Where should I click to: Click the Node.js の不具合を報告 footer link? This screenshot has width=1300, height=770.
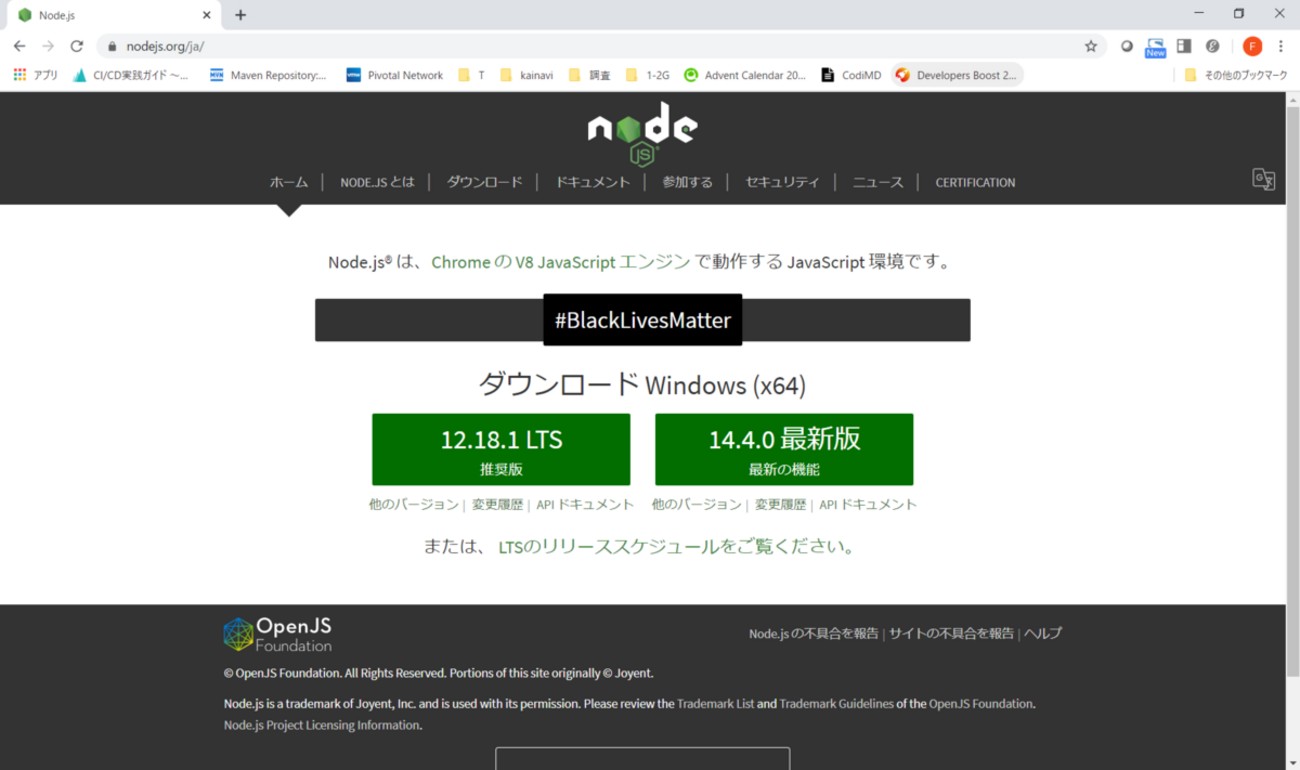(814, 633)
